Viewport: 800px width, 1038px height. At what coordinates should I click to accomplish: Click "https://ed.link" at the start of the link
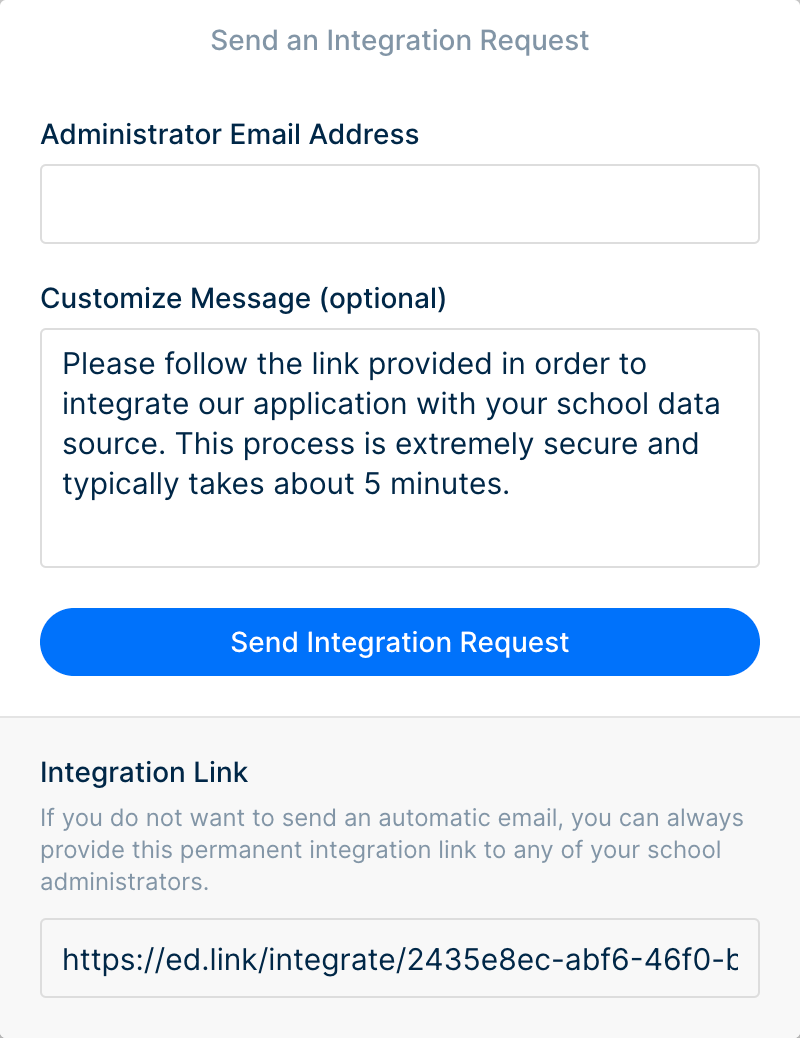(163, 959)
